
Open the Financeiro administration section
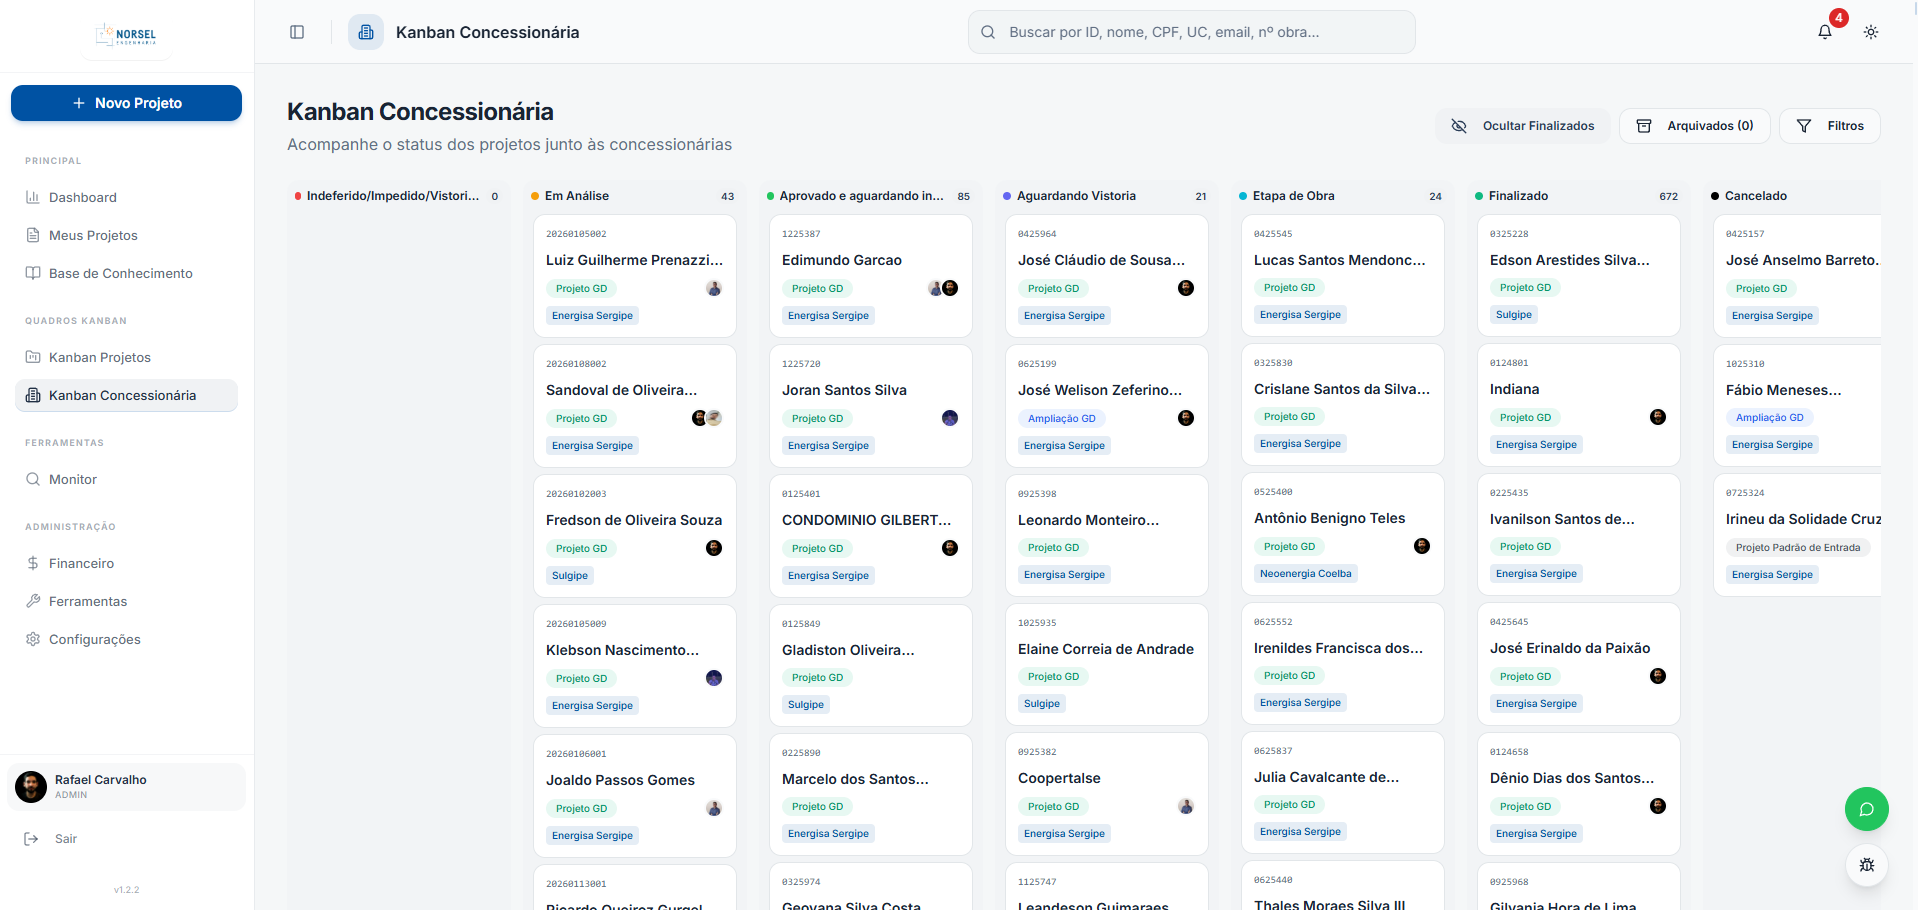pos(81,563)
